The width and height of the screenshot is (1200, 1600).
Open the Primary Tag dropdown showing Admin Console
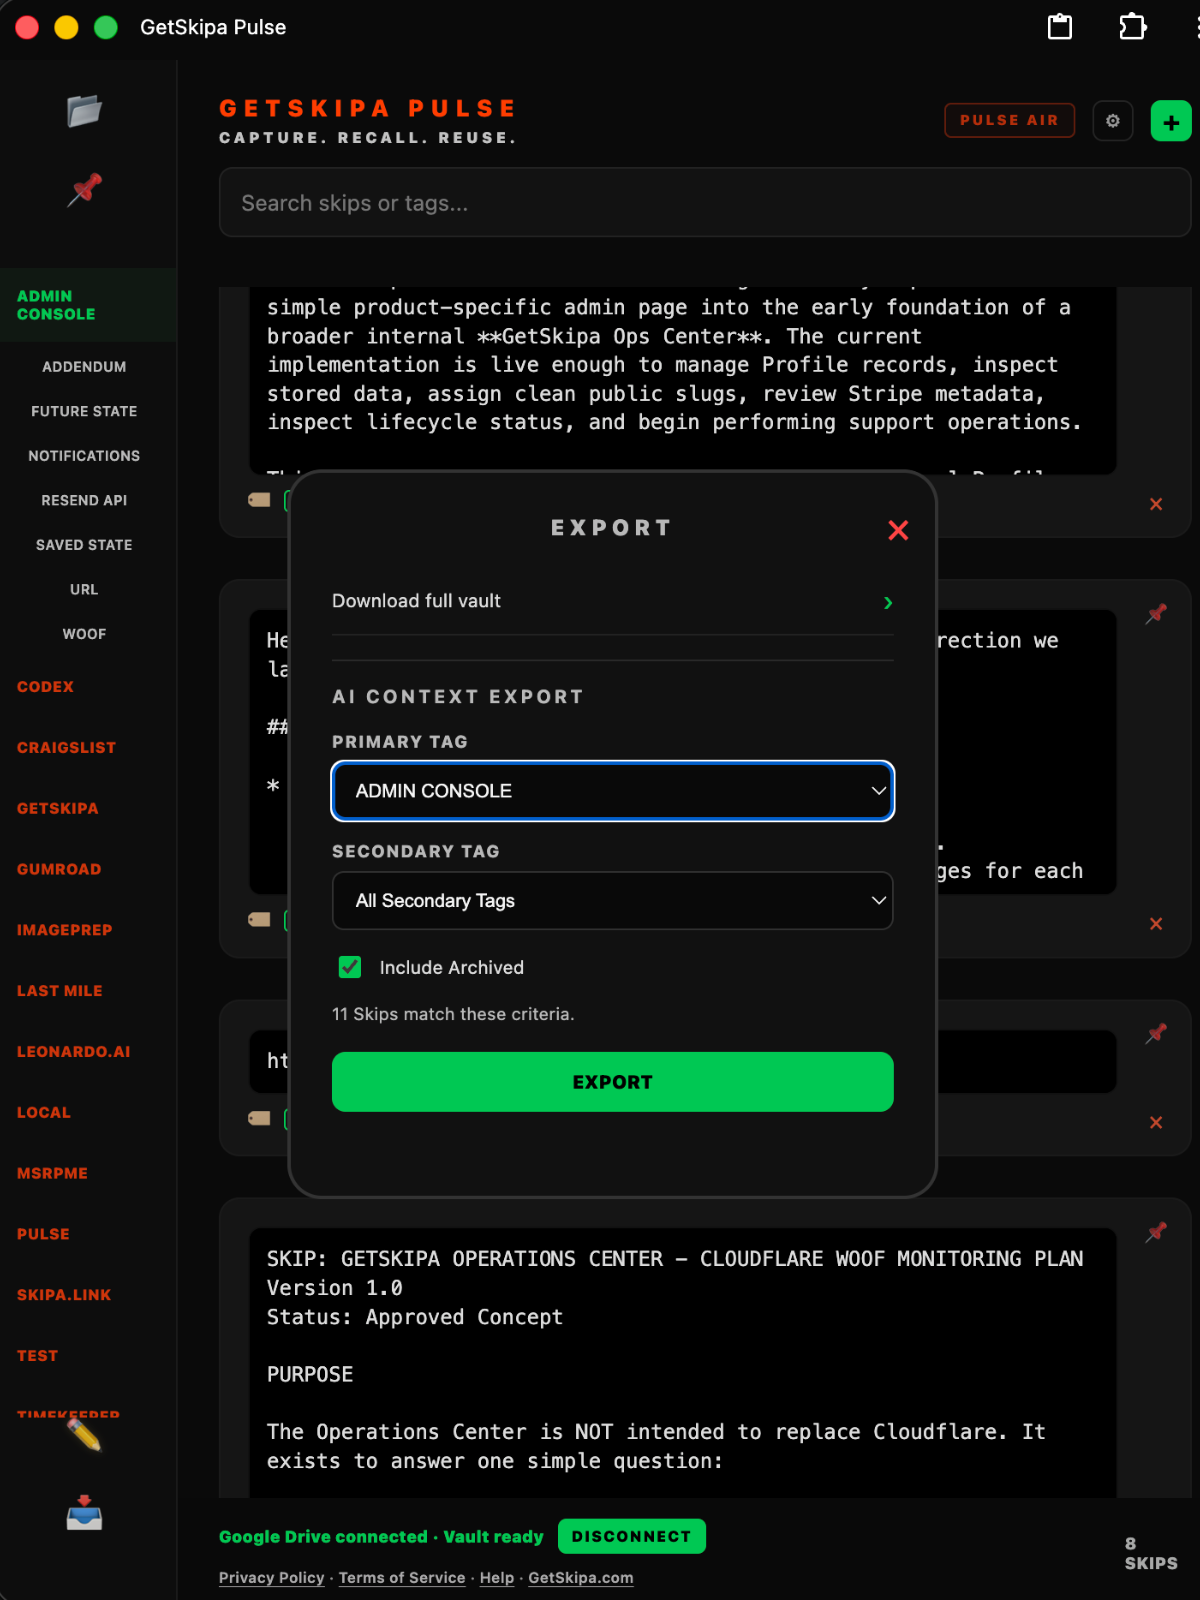[612, 791]
